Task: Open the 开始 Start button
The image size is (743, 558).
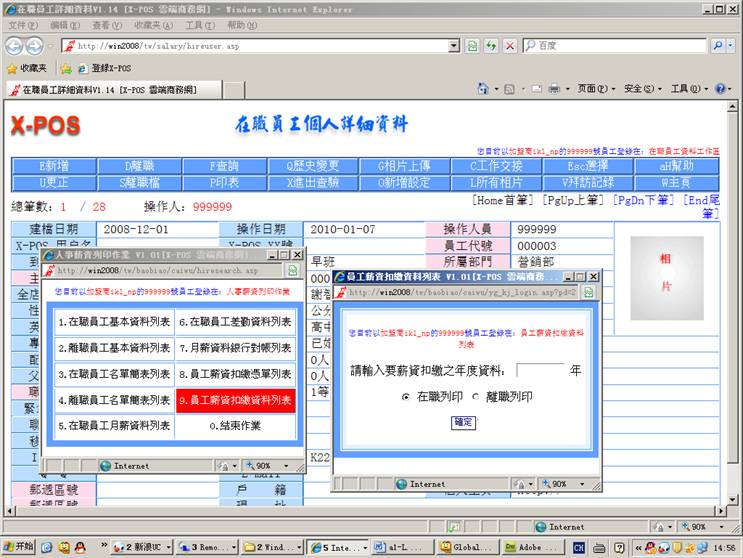Action: [18, 547]
